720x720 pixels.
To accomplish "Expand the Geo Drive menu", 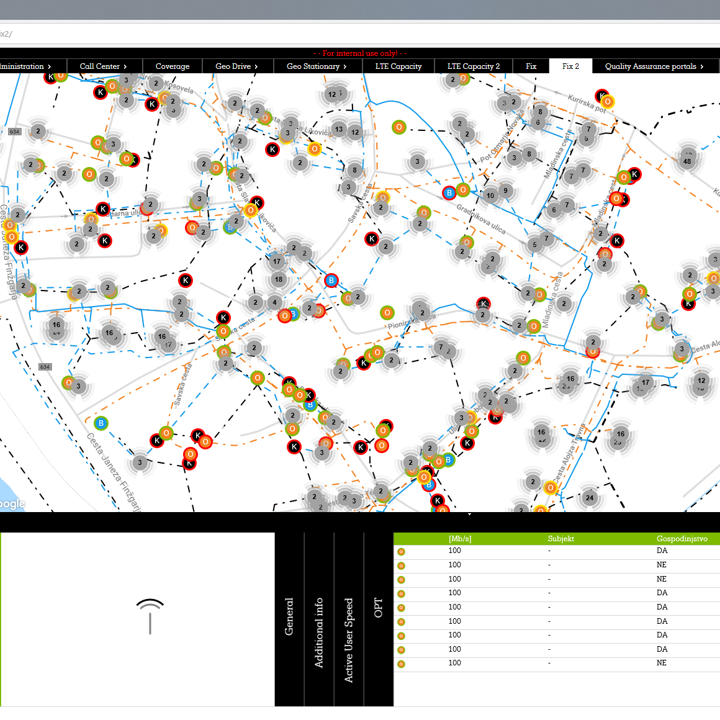I will (x=236, y=66).
